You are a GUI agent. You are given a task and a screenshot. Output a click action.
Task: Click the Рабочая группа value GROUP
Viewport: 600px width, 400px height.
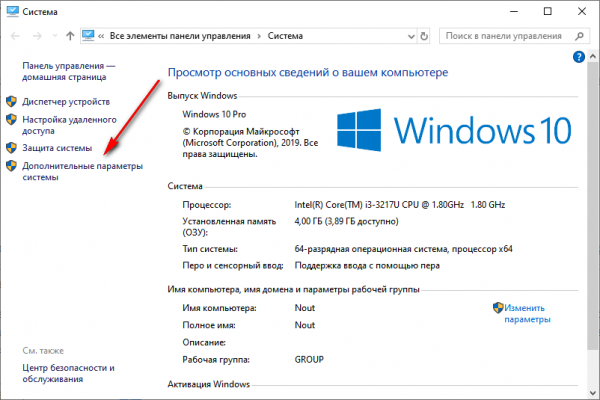pos(309,359)
